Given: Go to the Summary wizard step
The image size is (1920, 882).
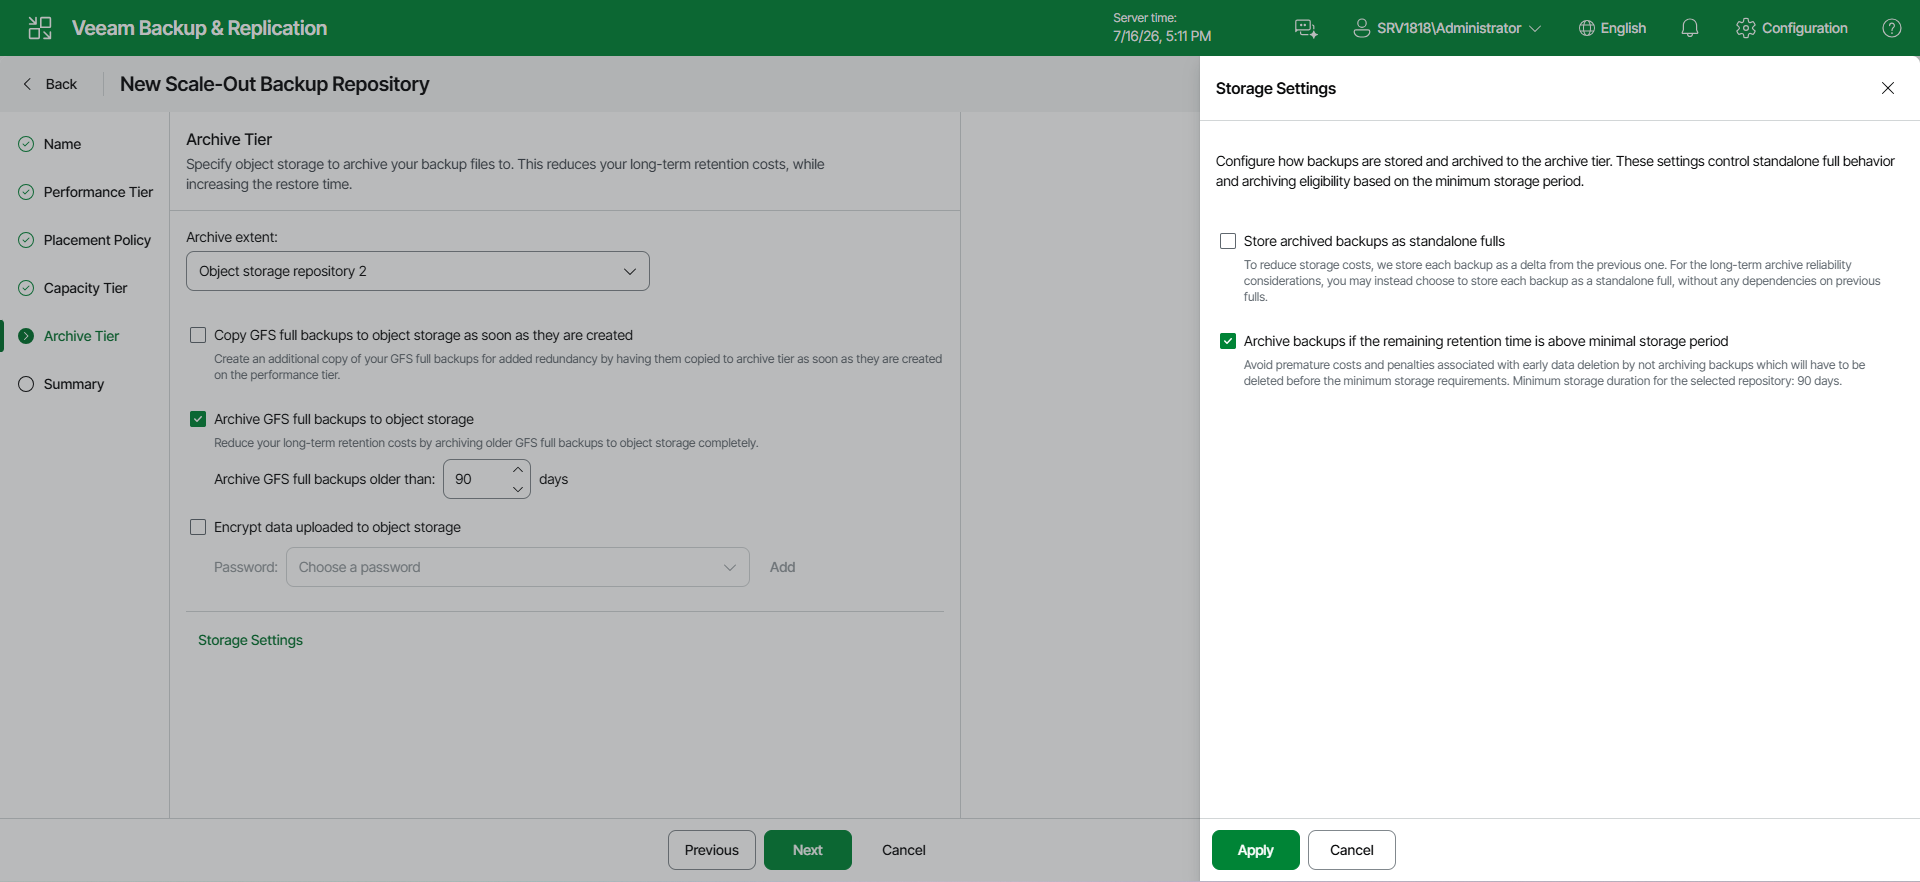Looking at the screenshot, I should click(73, 384).
